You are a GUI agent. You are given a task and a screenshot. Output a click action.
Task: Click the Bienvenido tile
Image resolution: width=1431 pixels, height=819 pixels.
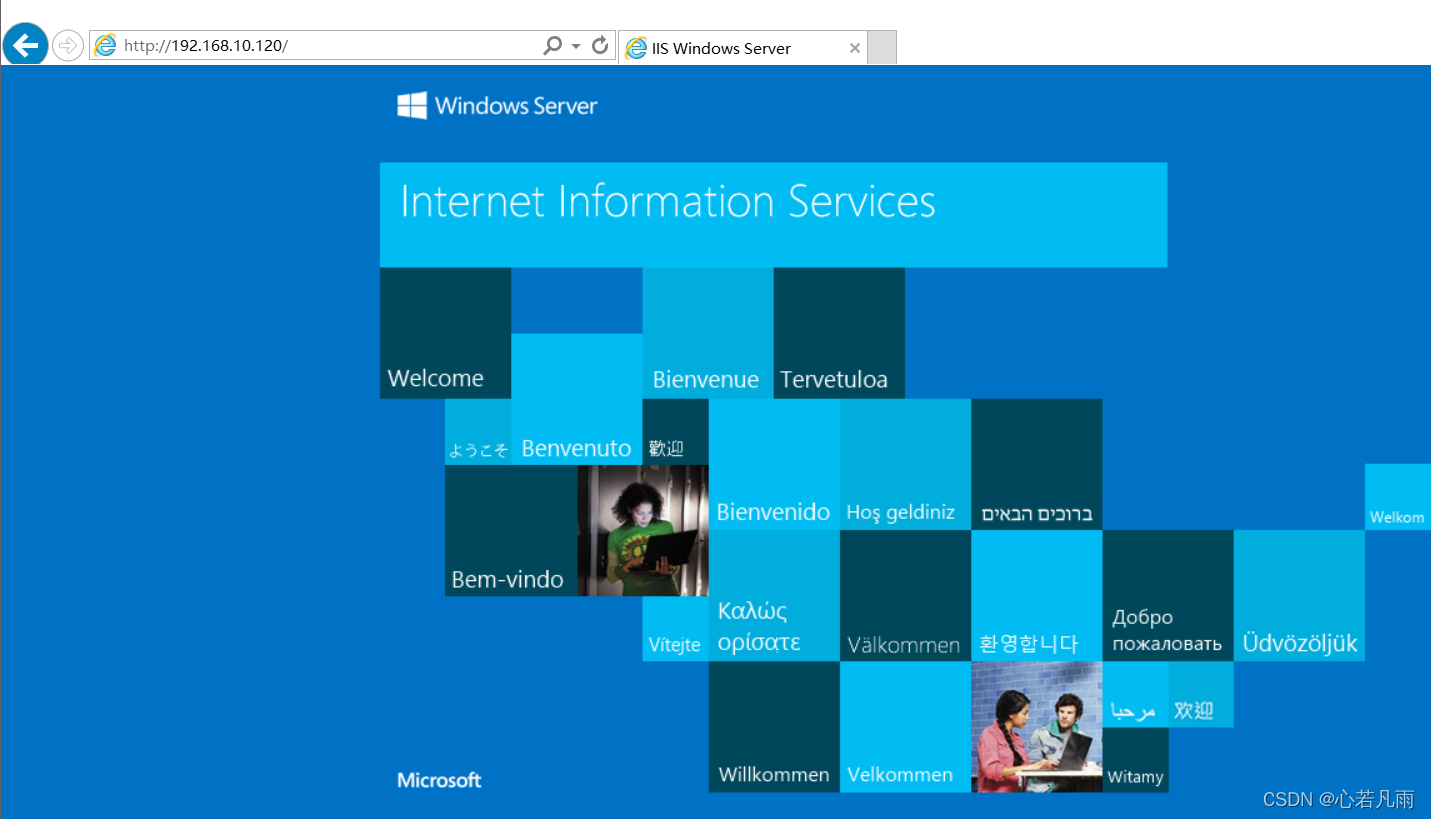point(774,464)
